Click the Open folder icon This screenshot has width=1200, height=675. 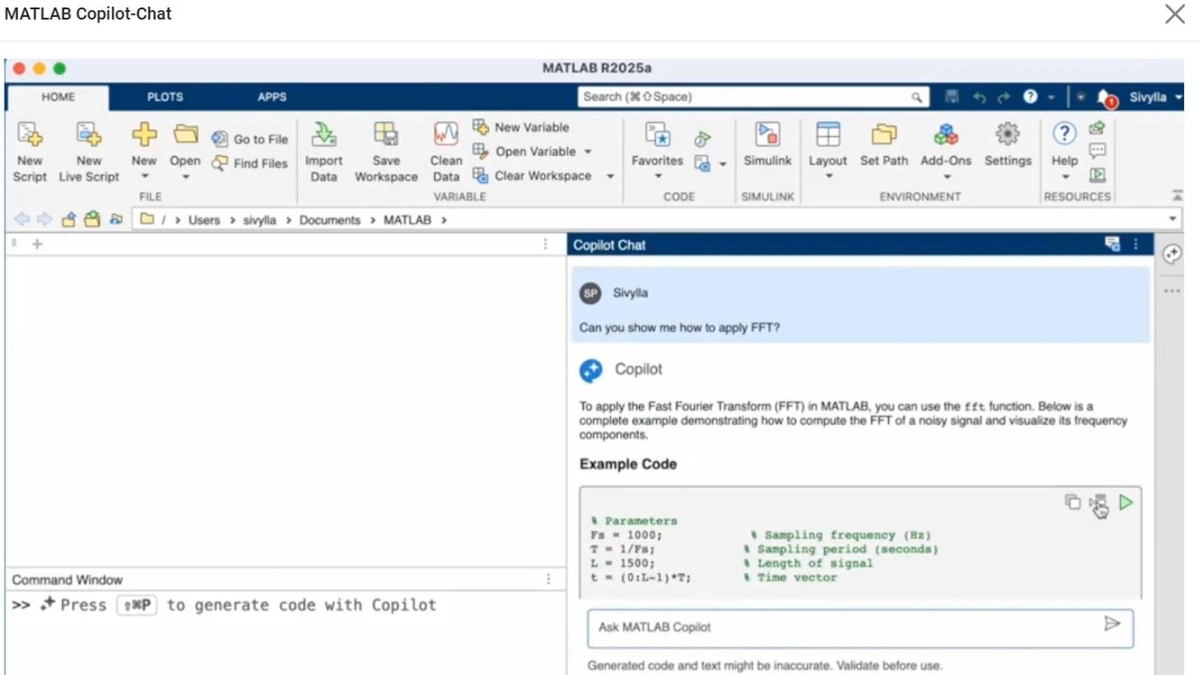coord(185,135)
